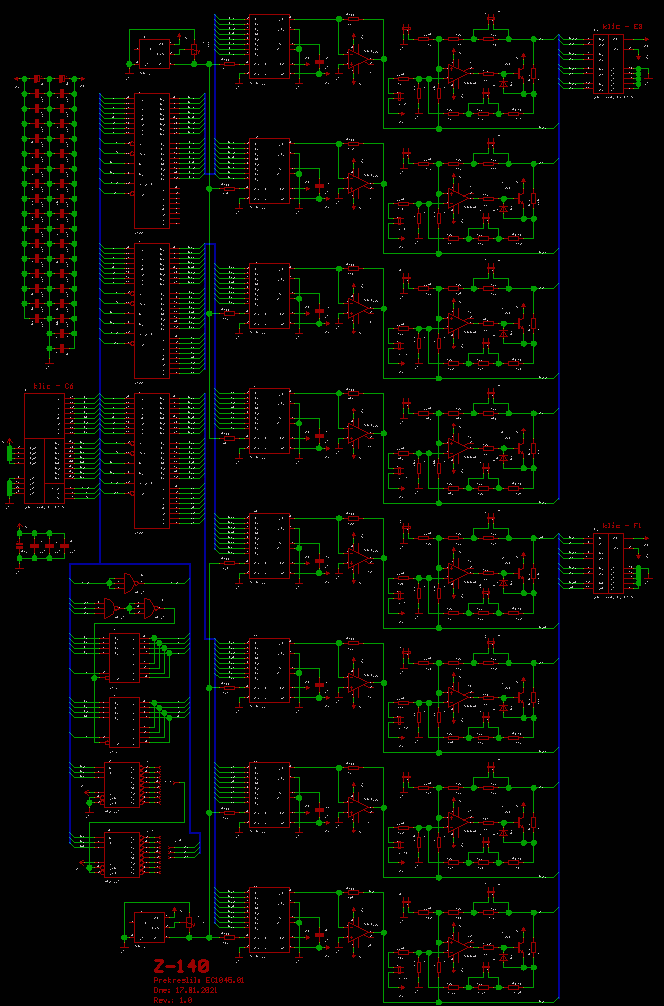Click the Z-140 schematic title text

[181, 967]
